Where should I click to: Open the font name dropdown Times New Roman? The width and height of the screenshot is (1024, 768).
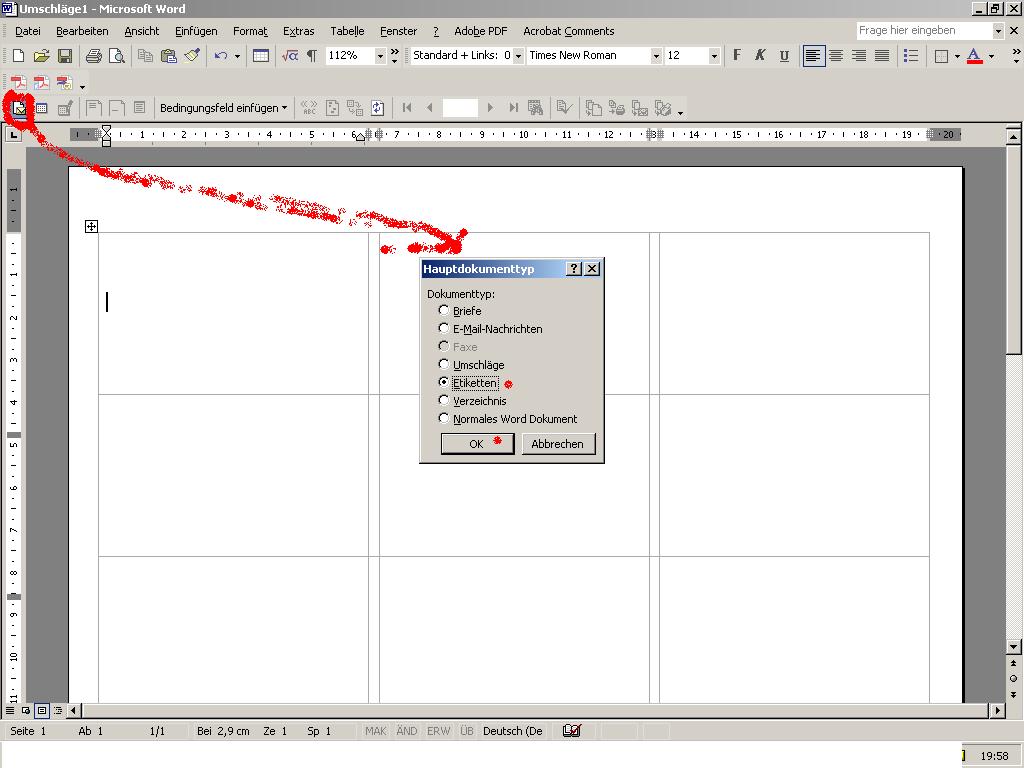[x=656, y=56]
